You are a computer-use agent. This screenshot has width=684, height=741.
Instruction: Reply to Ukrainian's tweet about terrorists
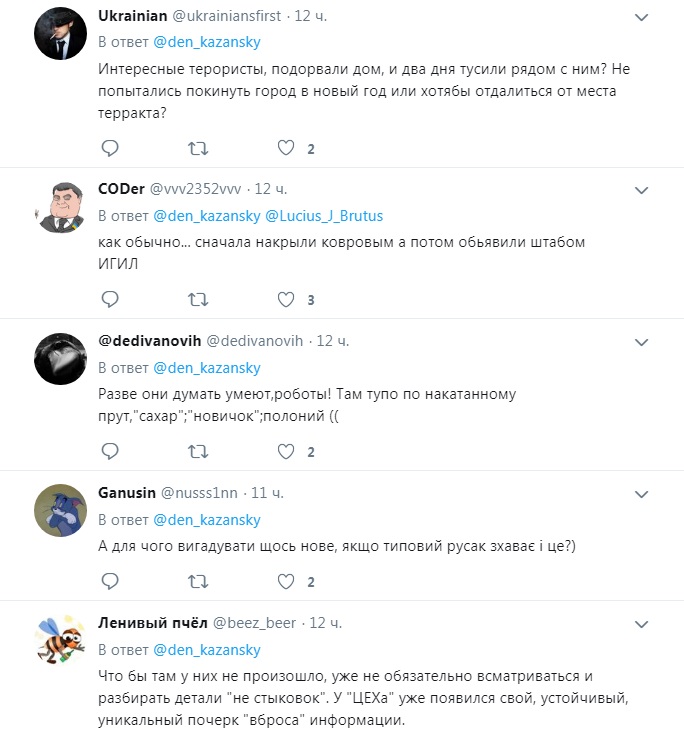[x=110, y=148]
